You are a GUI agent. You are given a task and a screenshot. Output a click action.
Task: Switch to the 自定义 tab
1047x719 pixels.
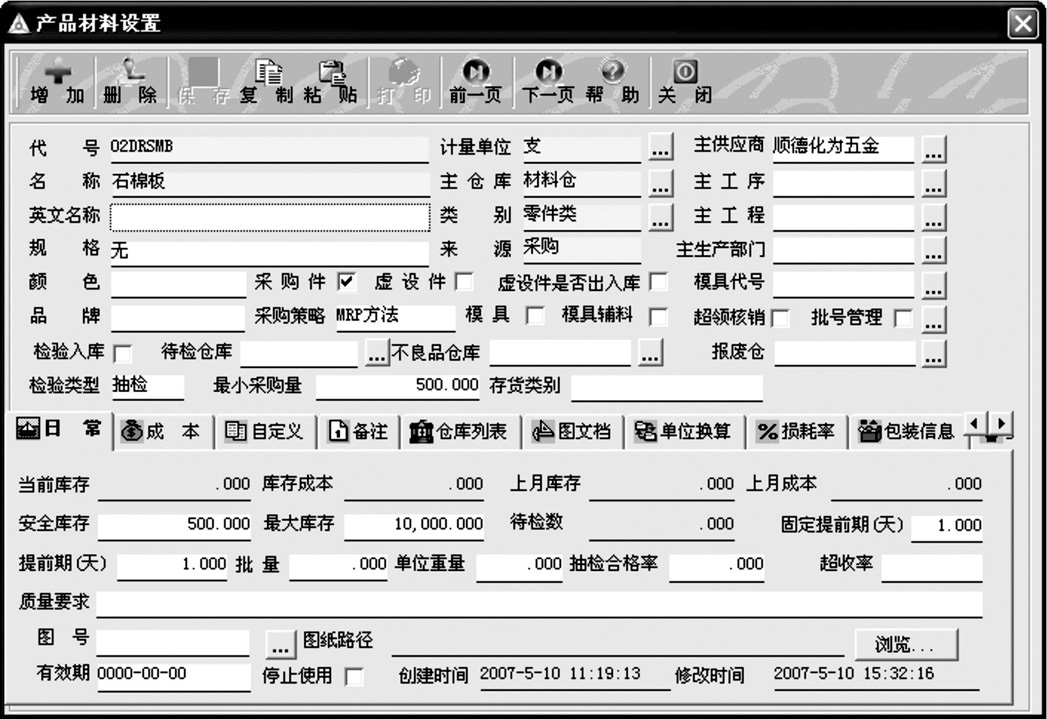(x=265, y=431)
